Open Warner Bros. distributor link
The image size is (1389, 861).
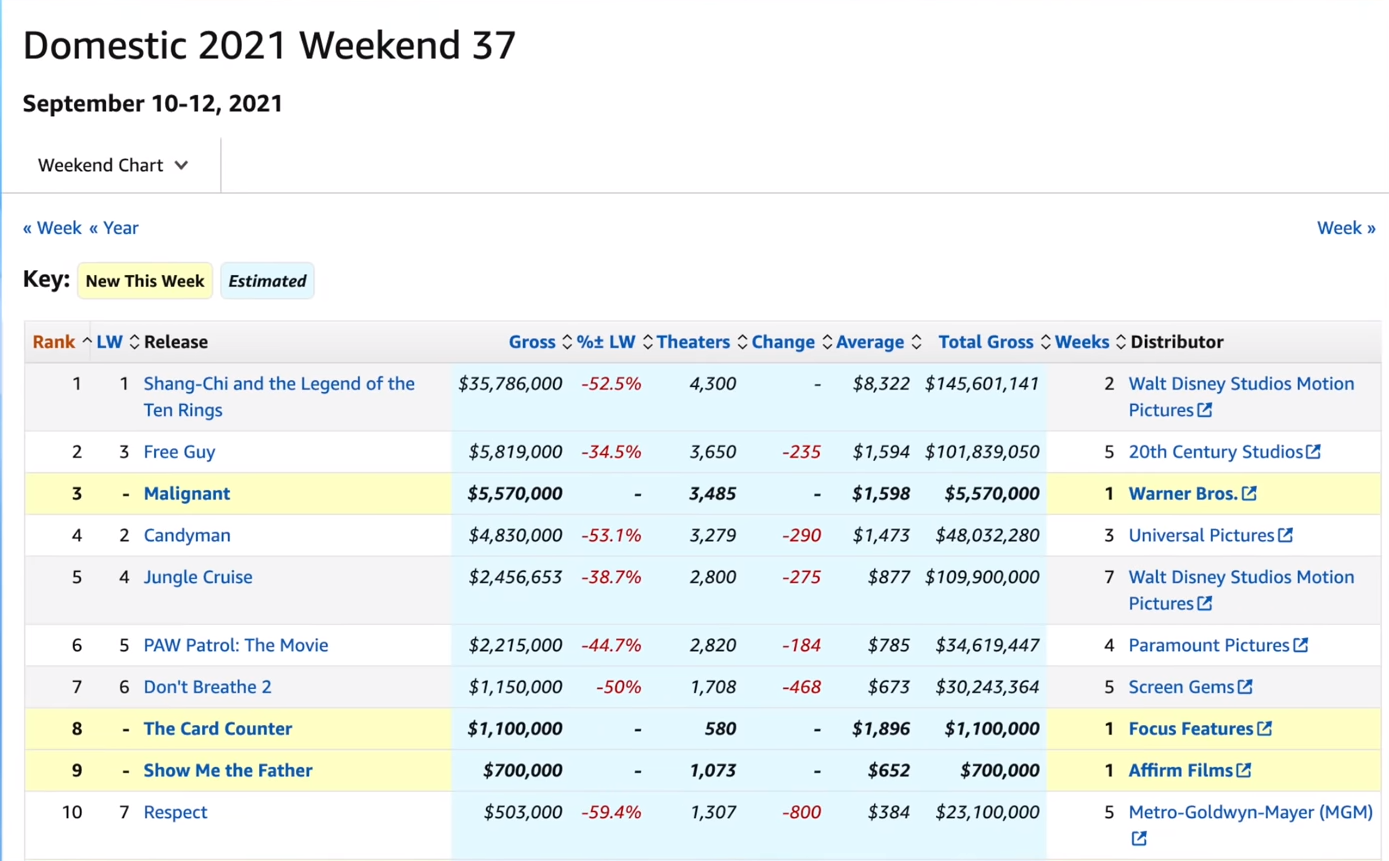(1183, 494)
